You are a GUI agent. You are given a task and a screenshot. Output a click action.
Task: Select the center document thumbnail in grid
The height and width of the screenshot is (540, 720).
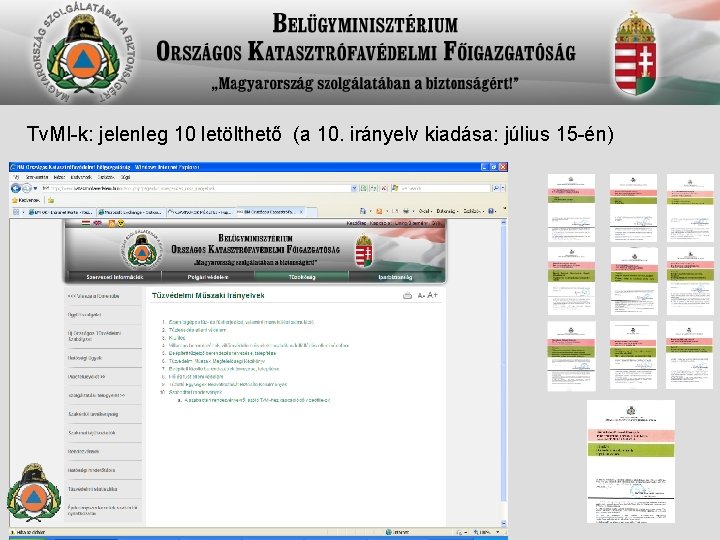pos(634,281)
